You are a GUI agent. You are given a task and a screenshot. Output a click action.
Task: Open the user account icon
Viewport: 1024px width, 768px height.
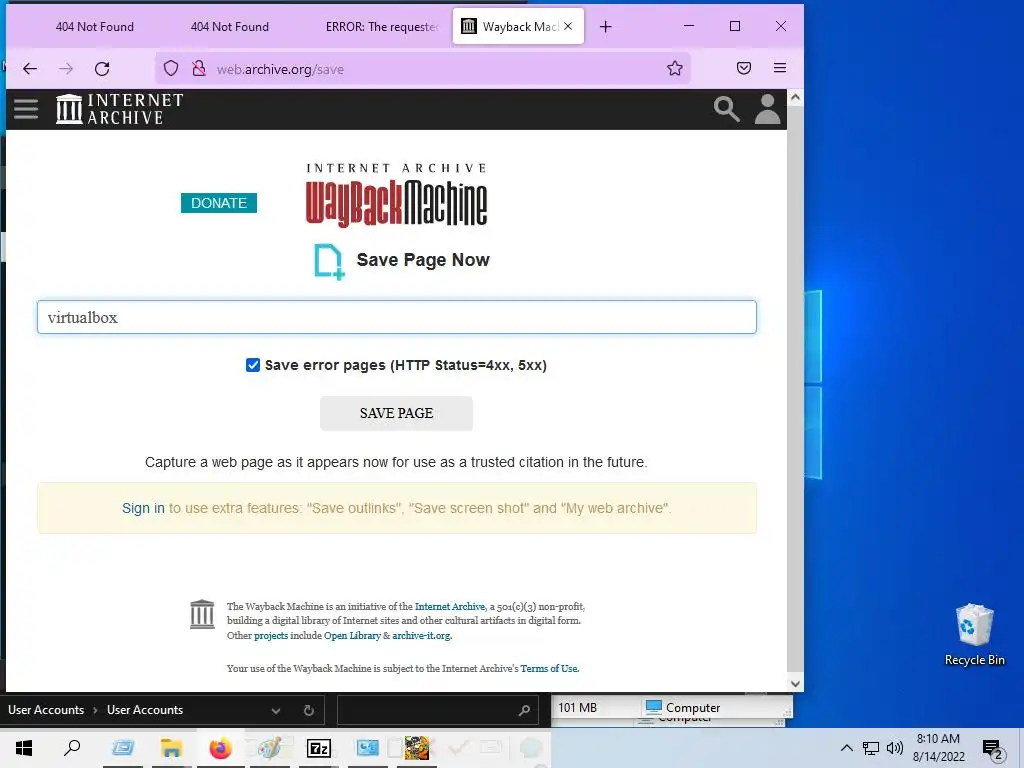point(767,109)
